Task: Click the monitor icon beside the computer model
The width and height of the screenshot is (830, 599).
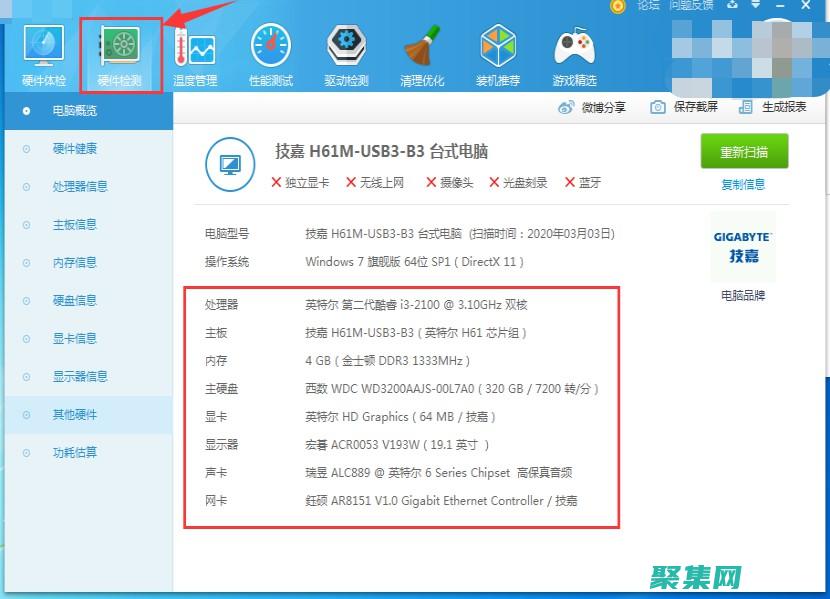Action: (x=231, y=166)
